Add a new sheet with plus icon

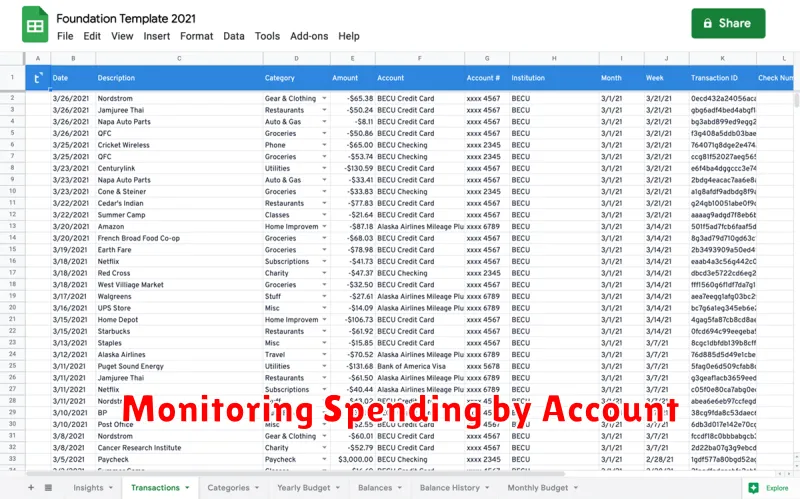(31, 487)
